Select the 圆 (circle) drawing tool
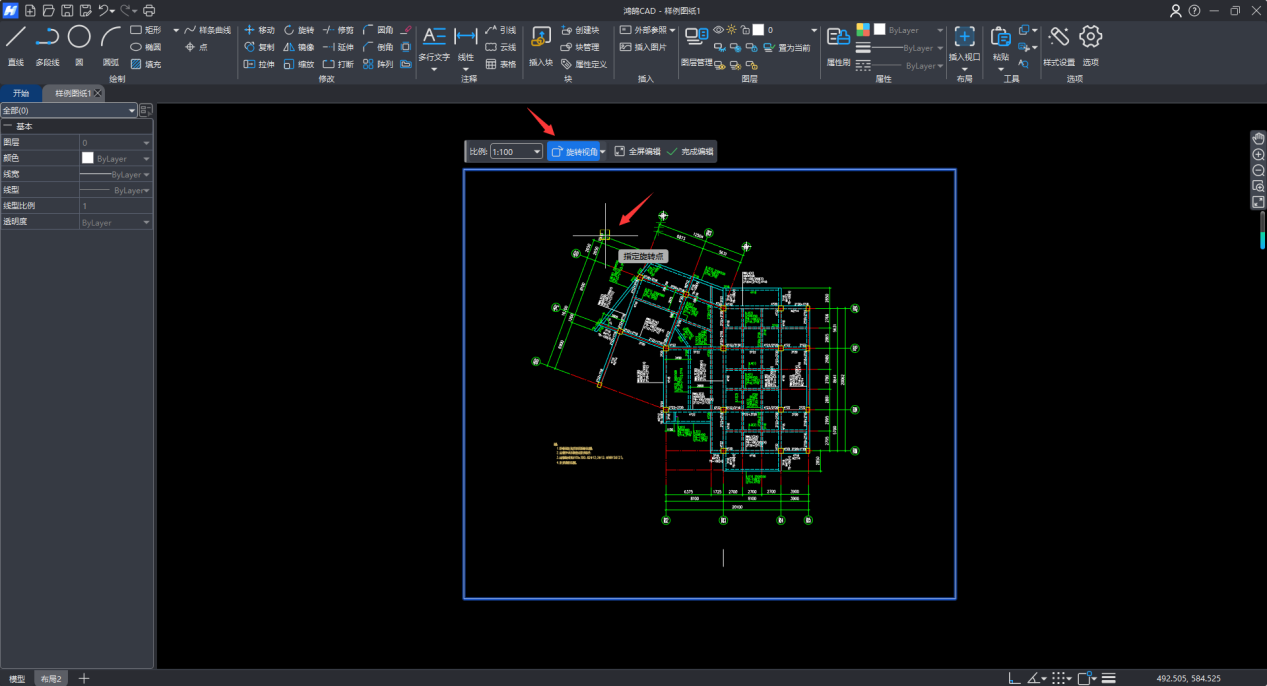This screenshot has height=686, width=1267. [x=79, y=38]
